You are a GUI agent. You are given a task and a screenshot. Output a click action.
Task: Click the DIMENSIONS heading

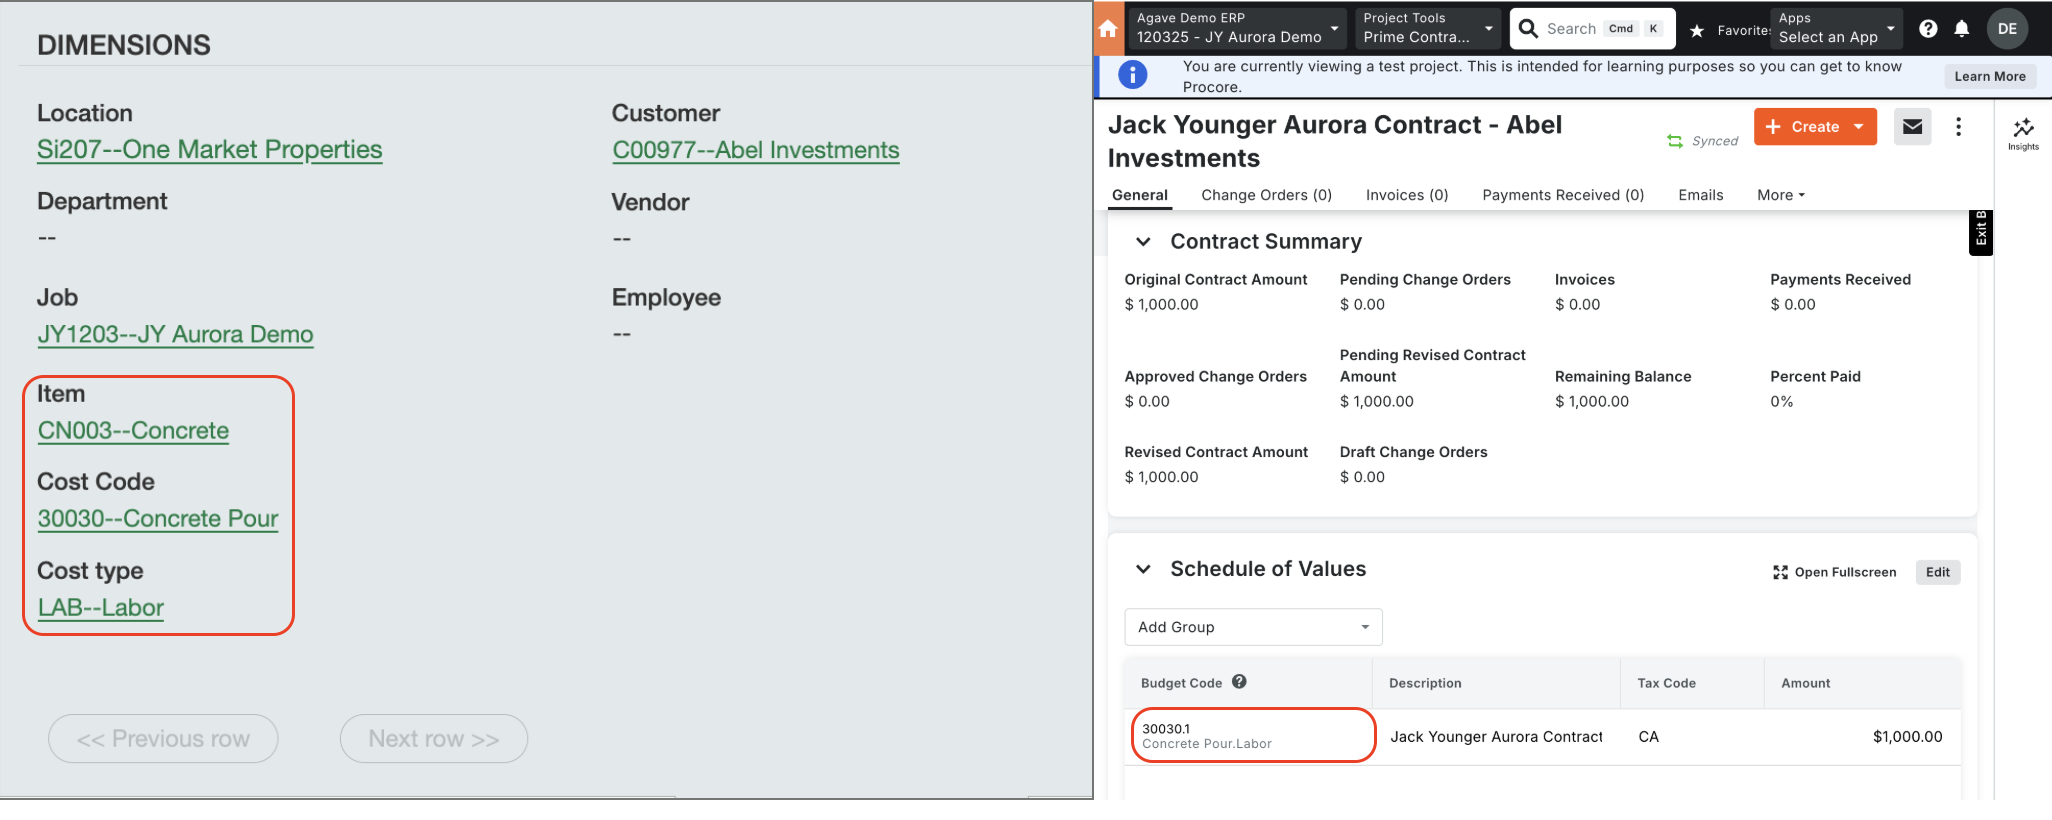124,45
